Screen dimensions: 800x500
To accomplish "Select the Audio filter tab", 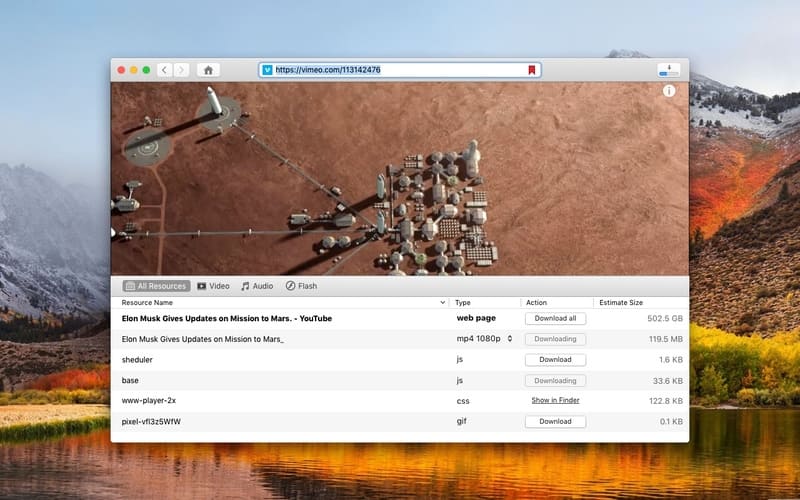I will [256, 286].
